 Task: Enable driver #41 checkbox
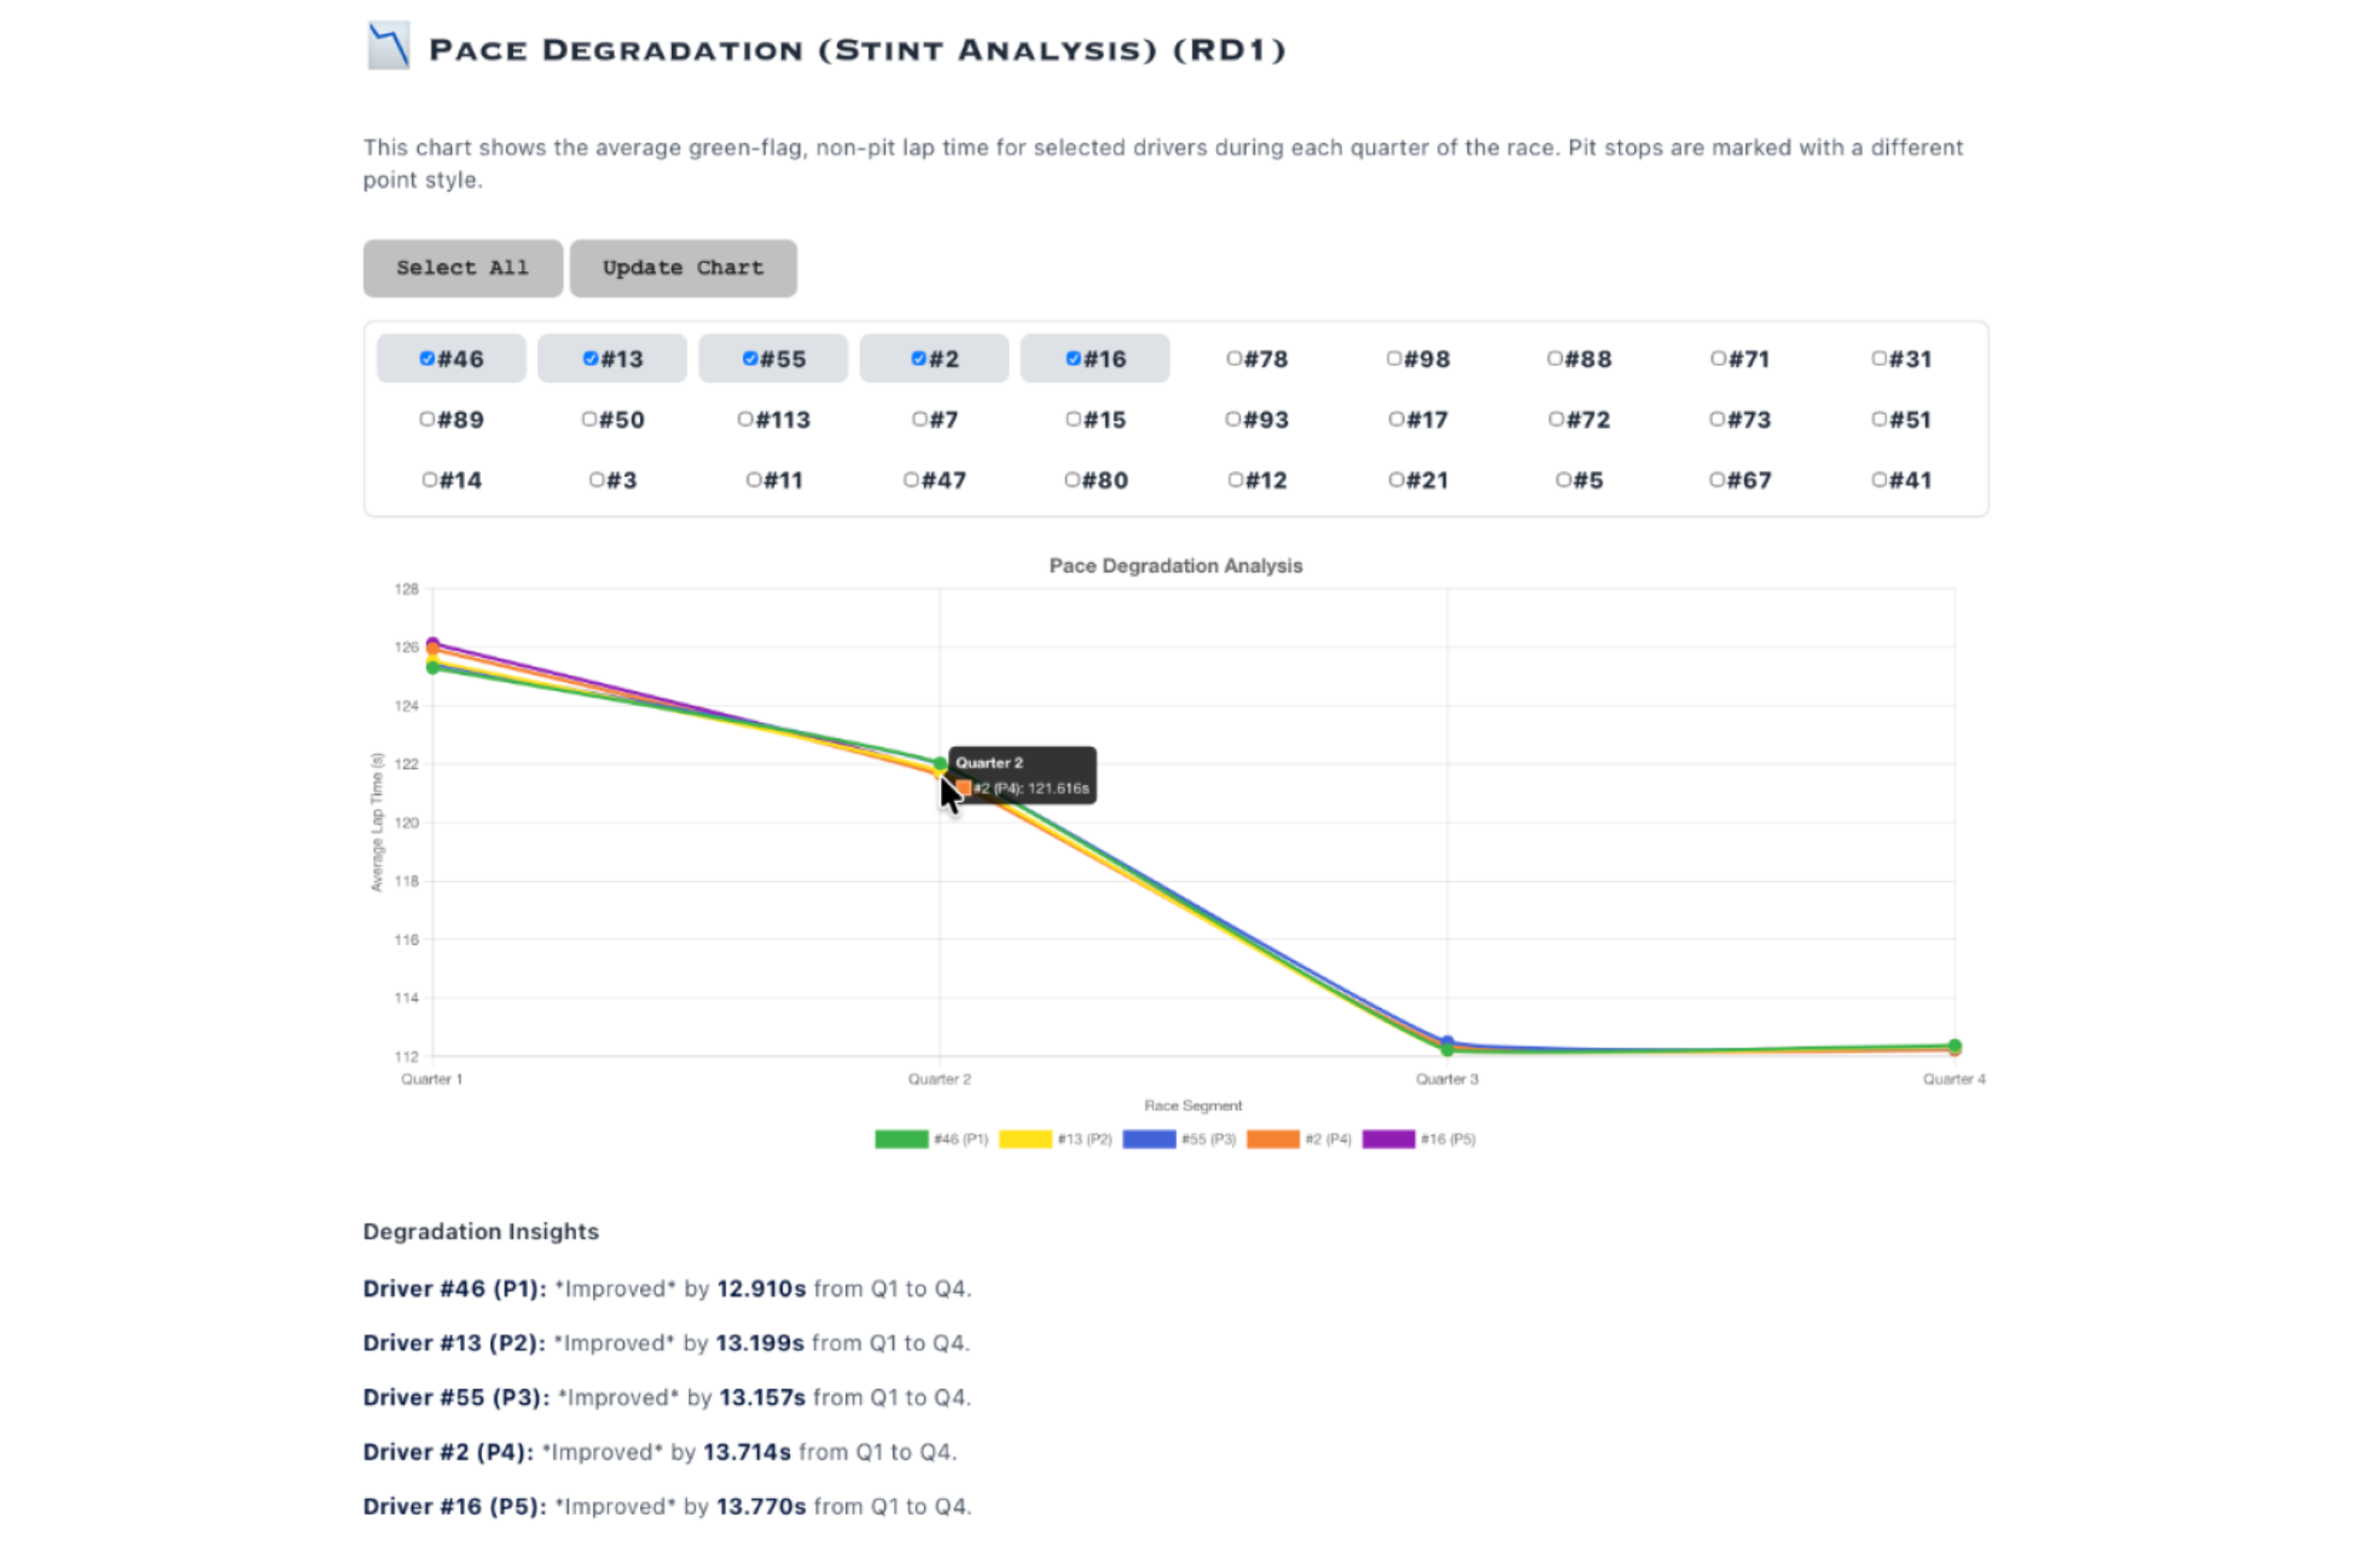tap(1879, 480)
